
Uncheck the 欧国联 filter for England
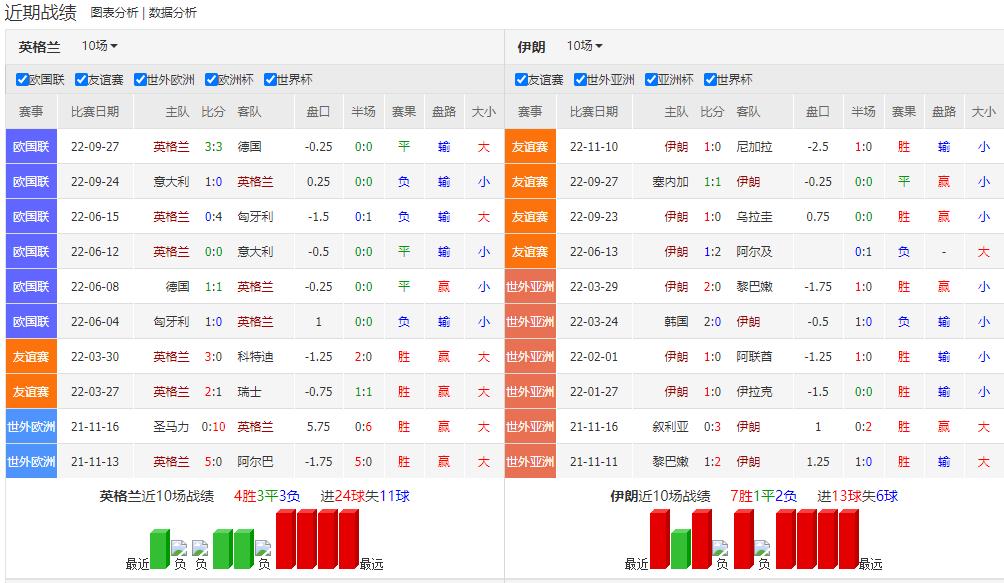point(22,79)
